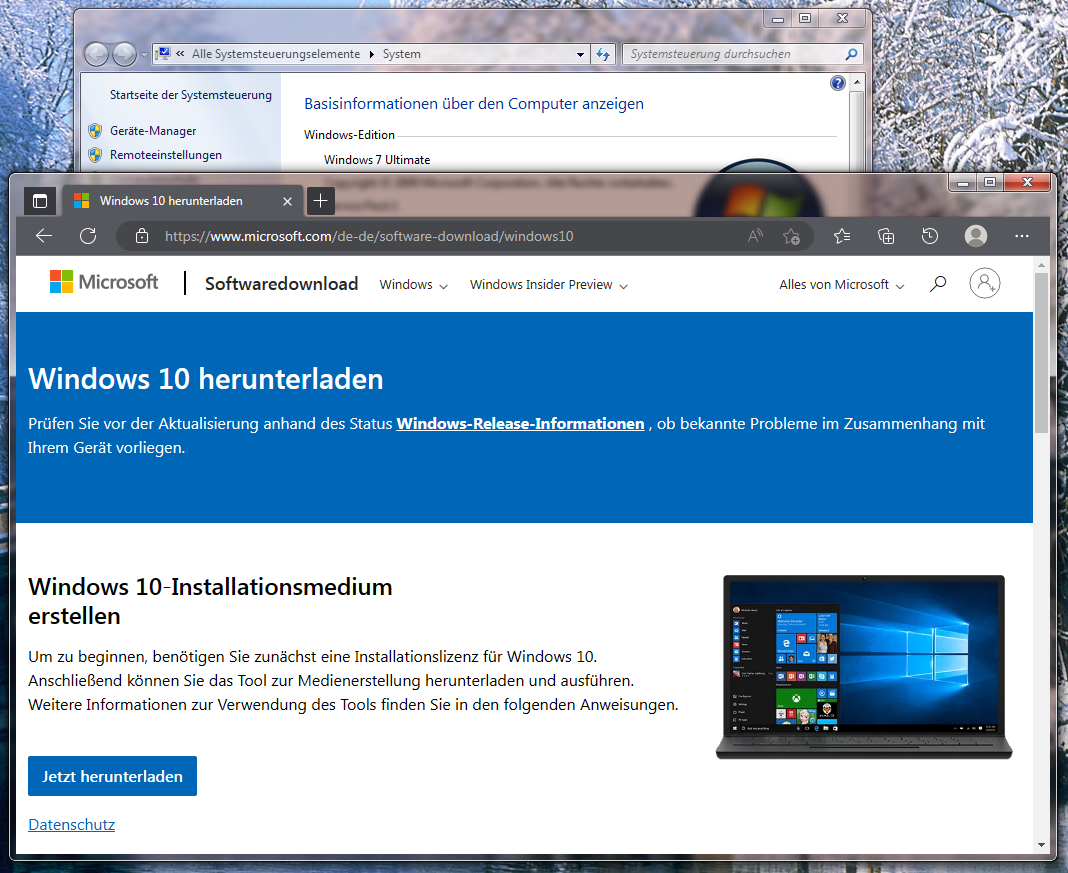This screenshot has width=1068, height=873.
Task: Click the Windows 7 Ultimate text
Action: [377, 160]
